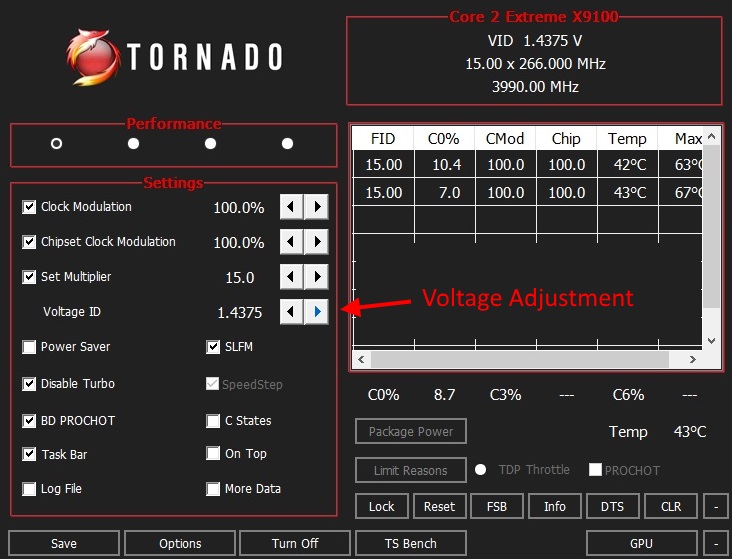Click the Reset button
The width and height of the screenshot is (732, 559).
tap(439, 506)
